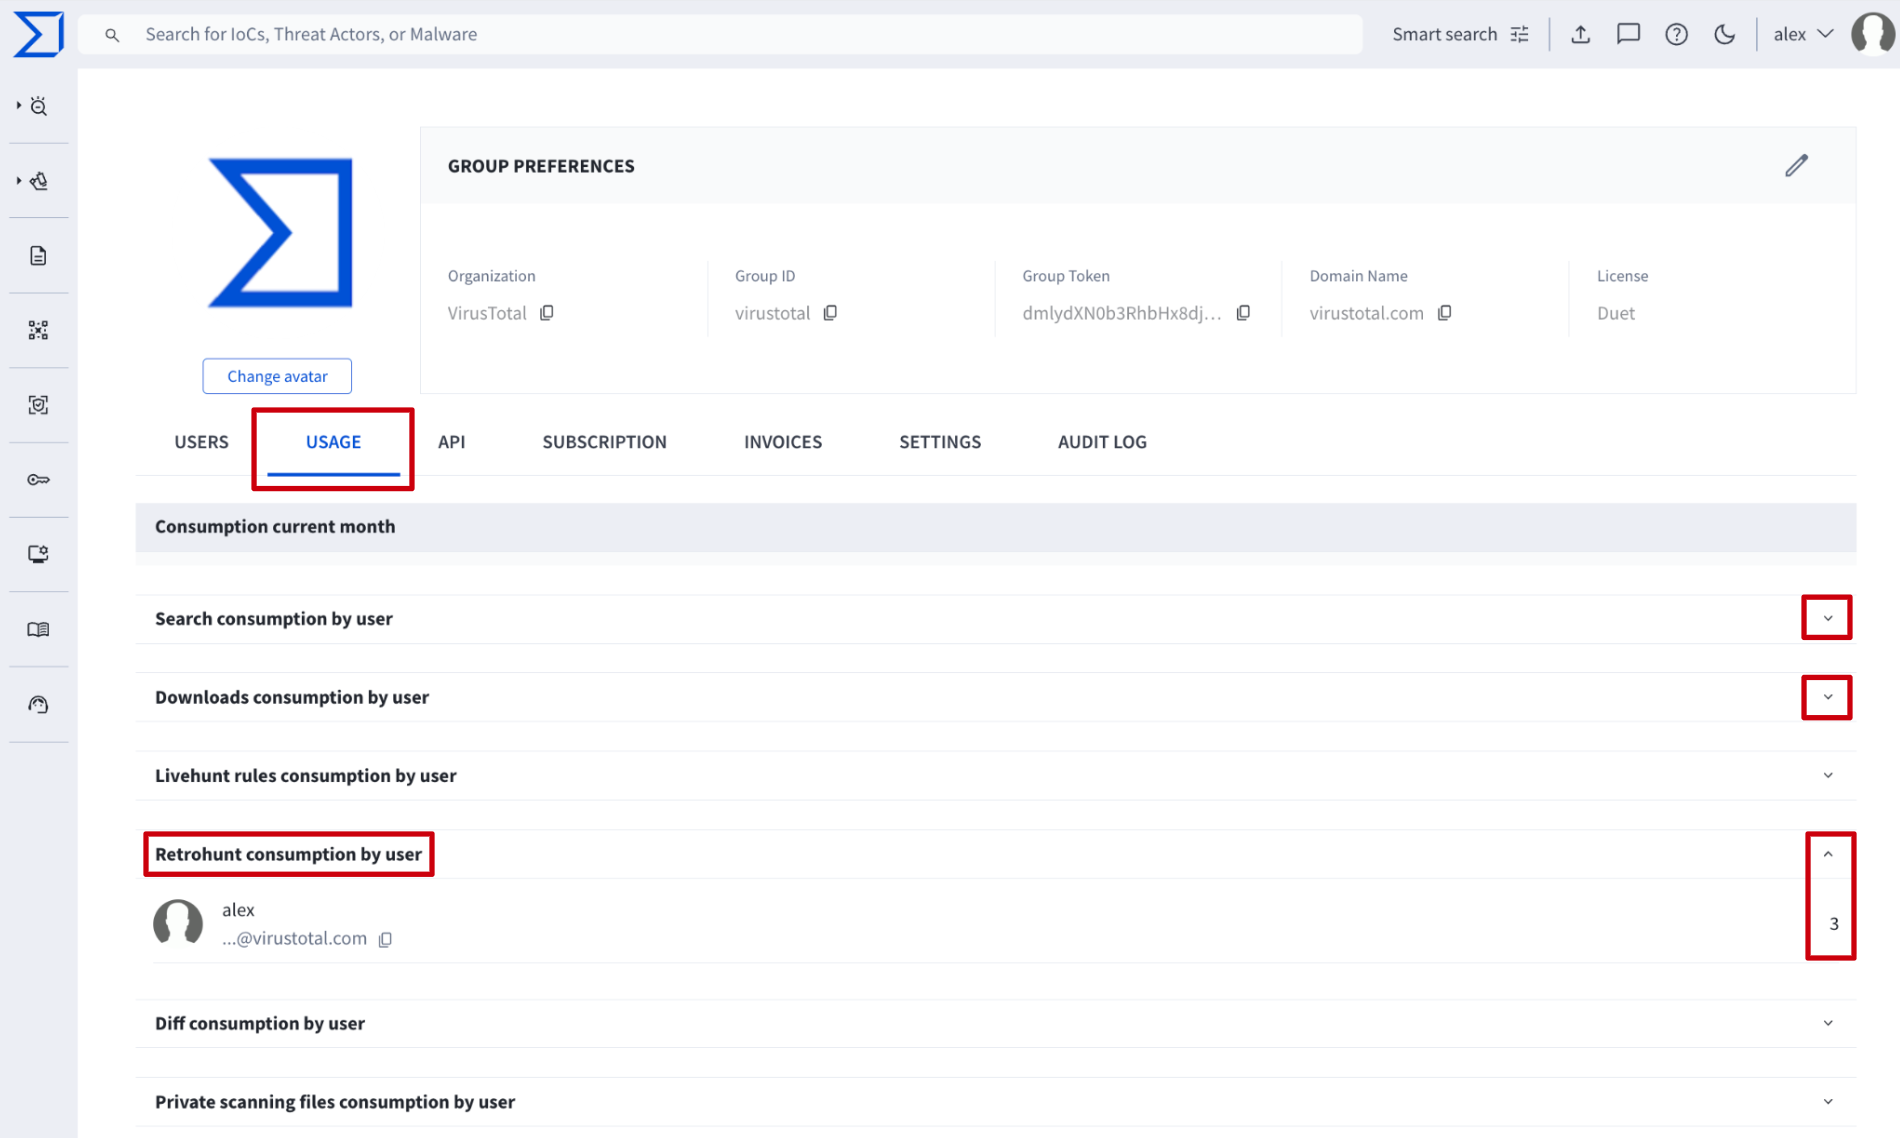Image resolution: width=1900 pixels, height=1138 pixels.
Task: Click the Change avatar button
Action: tap(277, 376)
